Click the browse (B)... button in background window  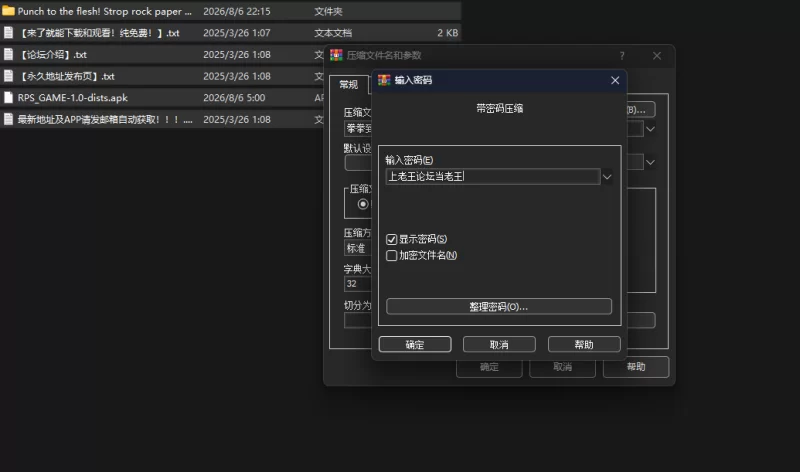pyautogui.click(x=640, y=110)
